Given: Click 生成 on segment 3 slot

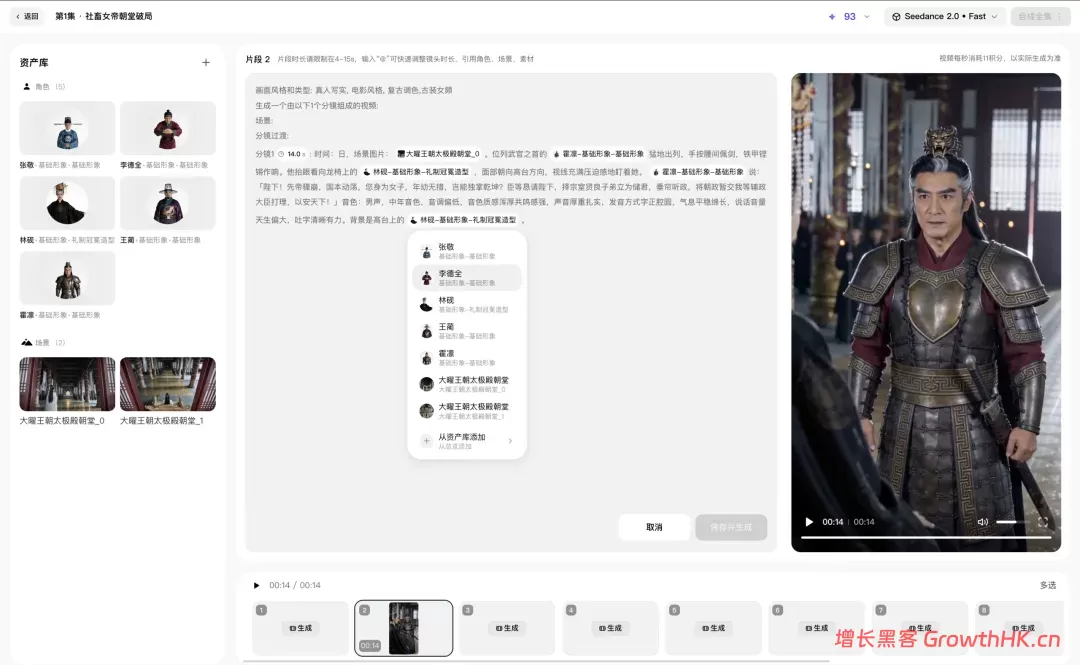Looking at the screenshot, I should [x=507, y=628].
